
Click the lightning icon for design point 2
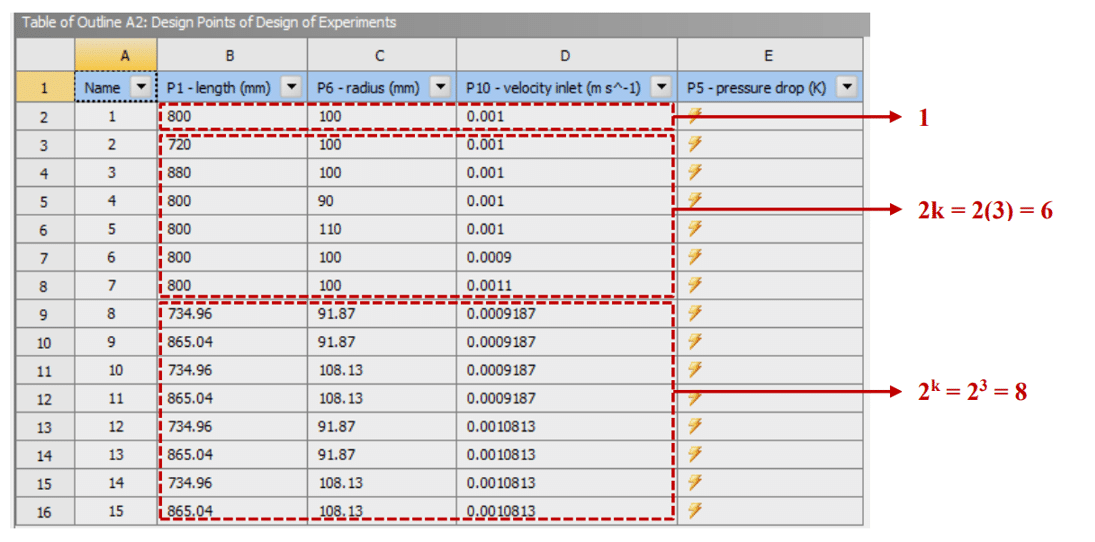(x=693, y=145)
